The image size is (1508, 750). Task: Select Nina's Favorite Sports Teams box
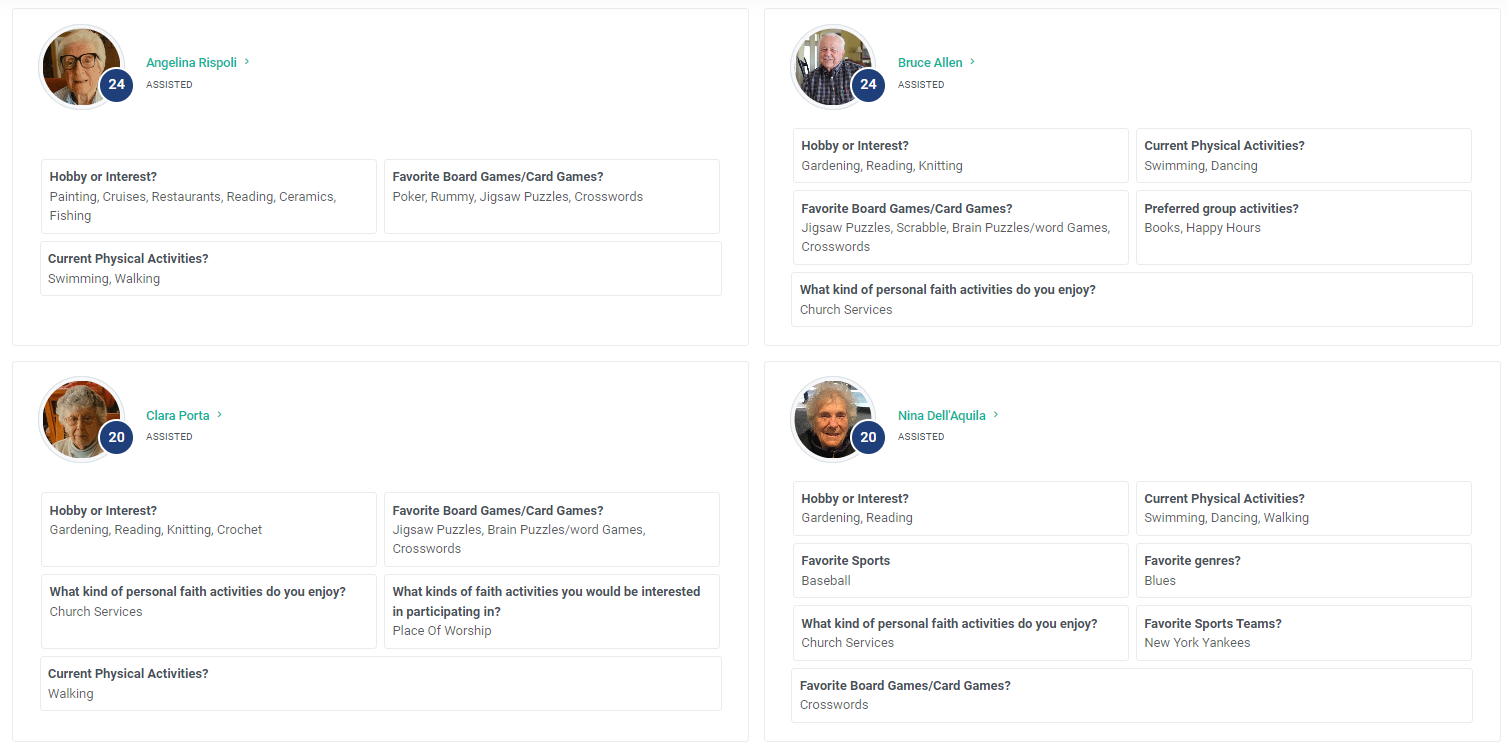pos(1304,633)
